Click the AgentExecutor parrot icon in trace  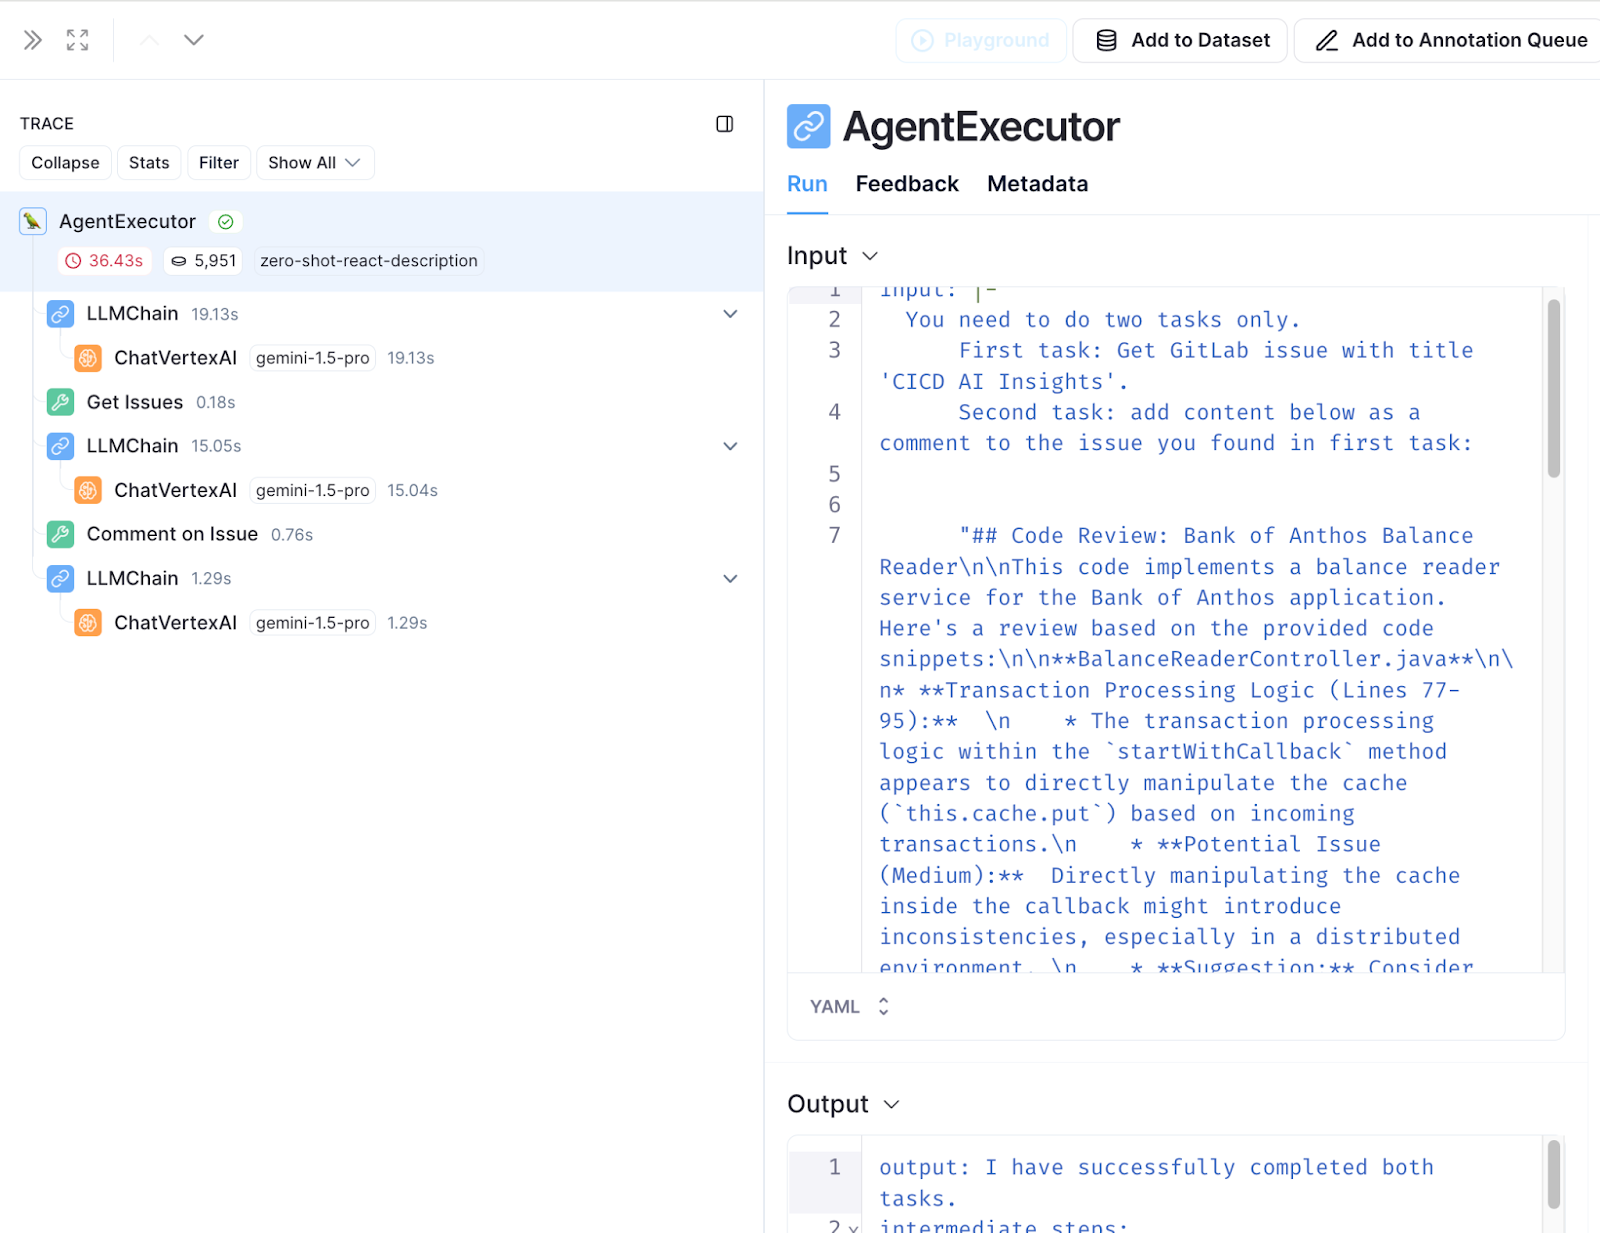[33, 221]
